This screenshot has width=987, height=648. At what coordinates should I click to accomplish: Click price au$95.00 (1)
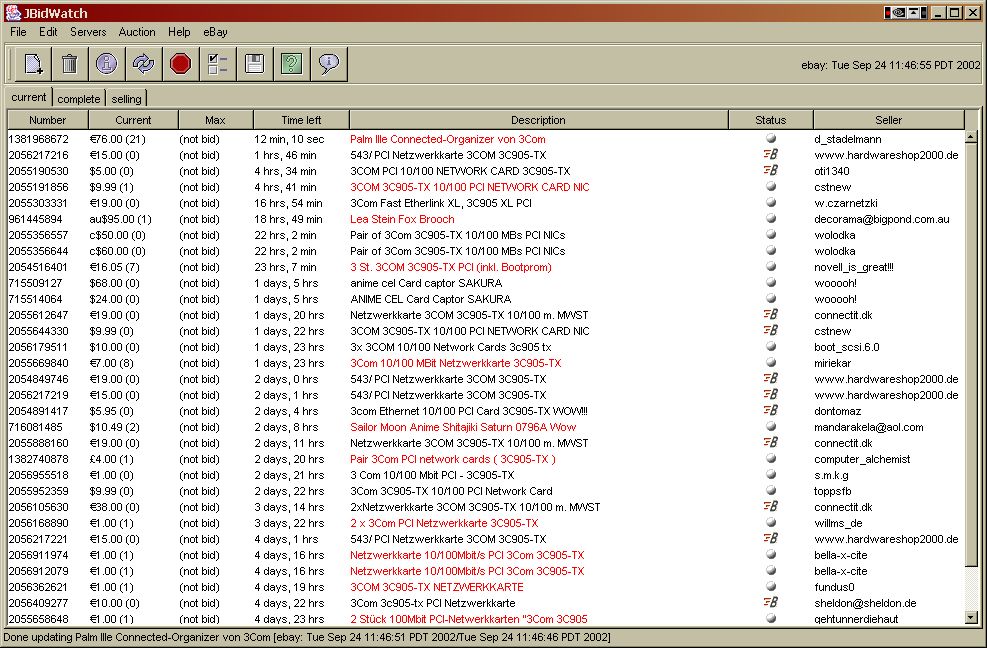click(x=120, y=219)
